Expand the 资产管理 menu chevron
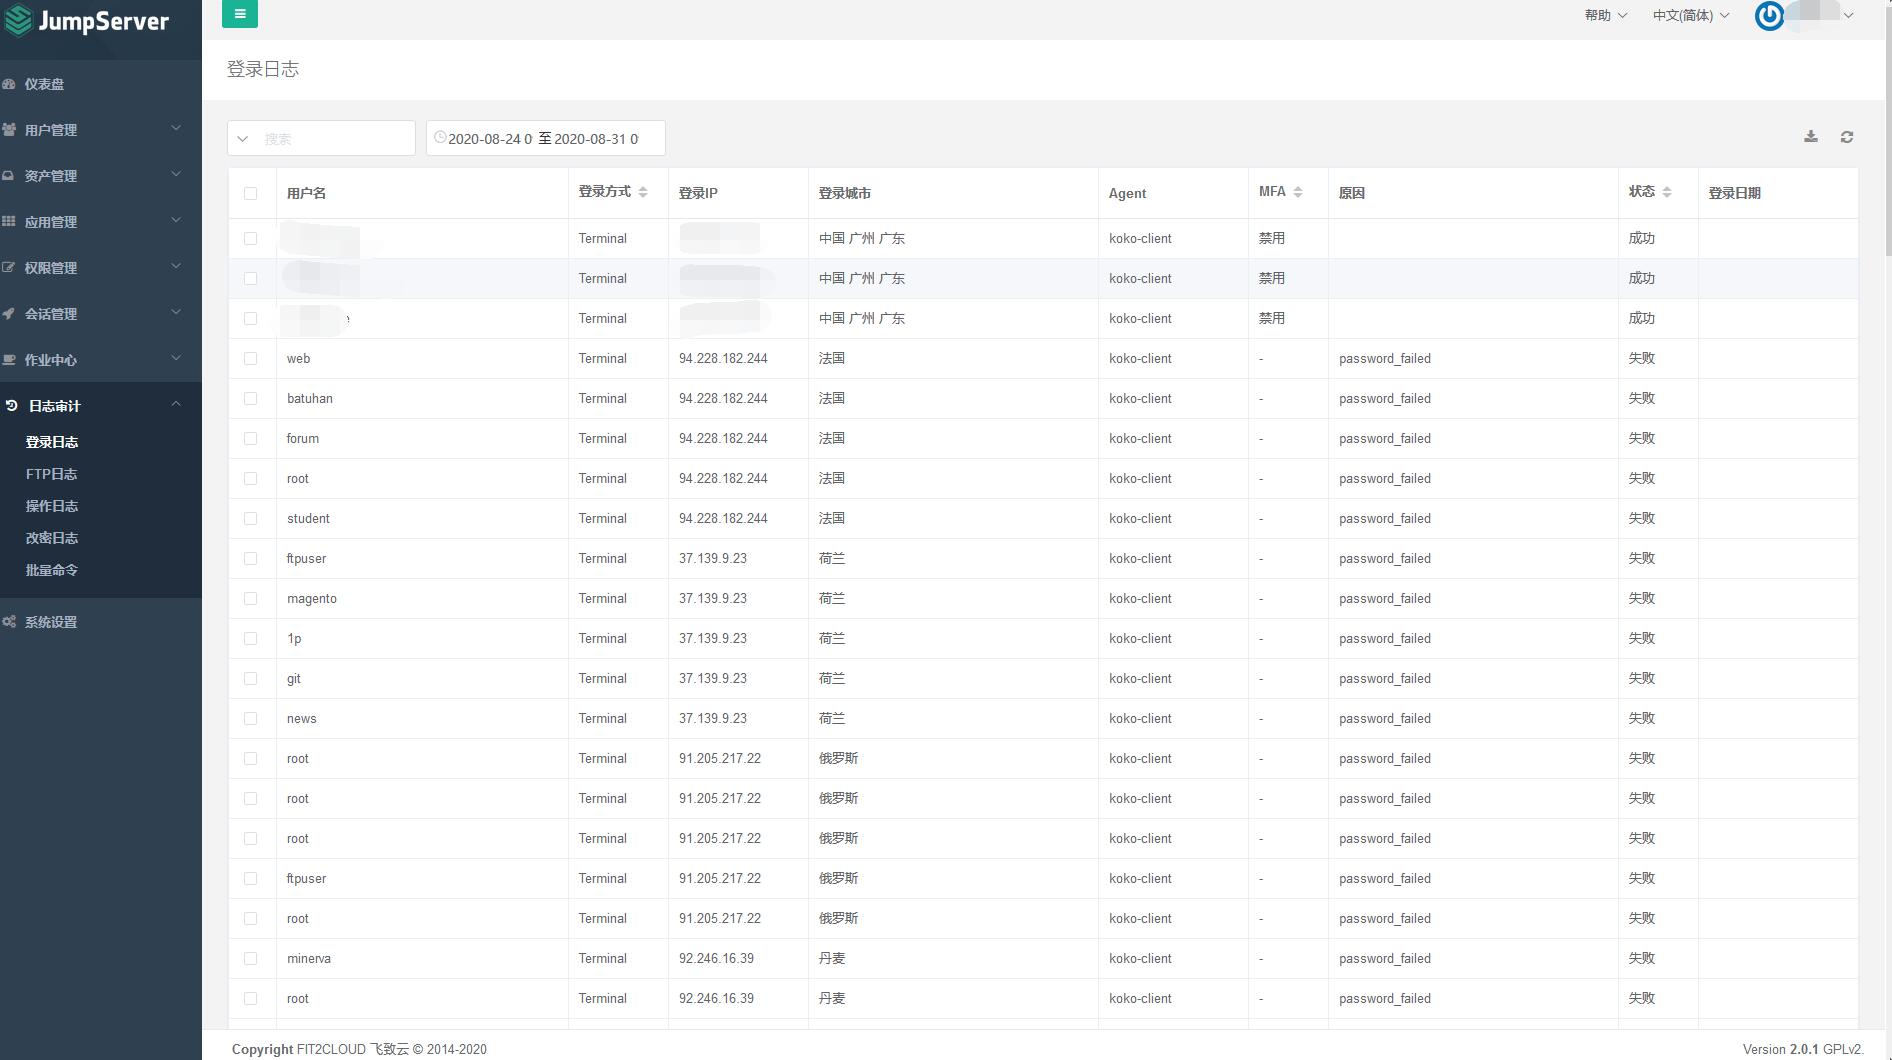This screenshot has width=1892, height=1060. 176,174
